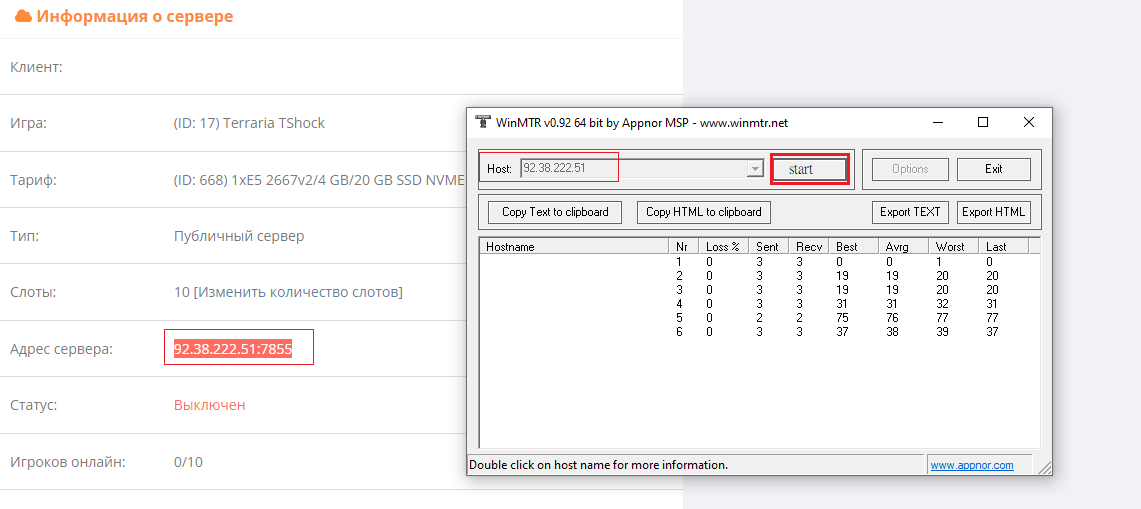Click the Loss % column header
1141x509 pixels.
[x=723, y=246]
